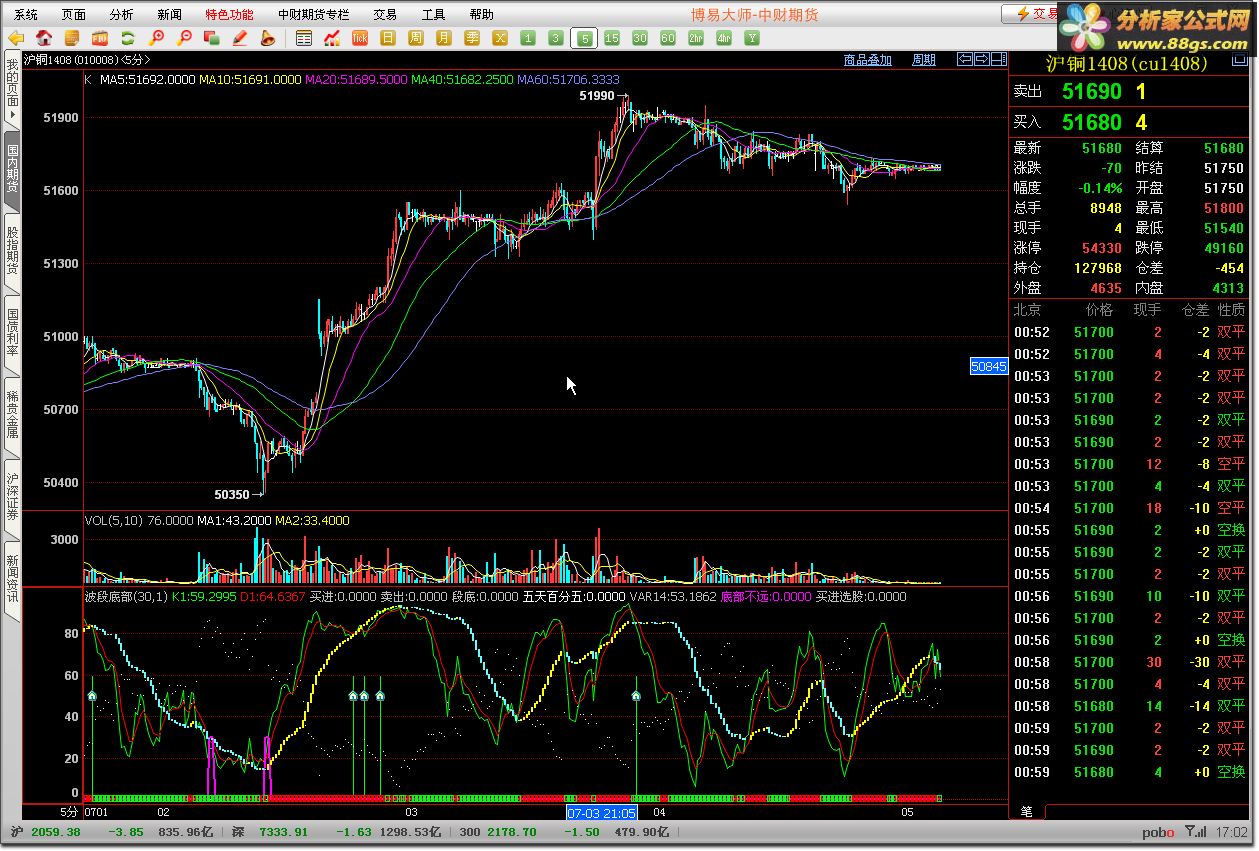1259x851 pixels.
Task: Switch to 15-minute period
Action: (612, 38)
